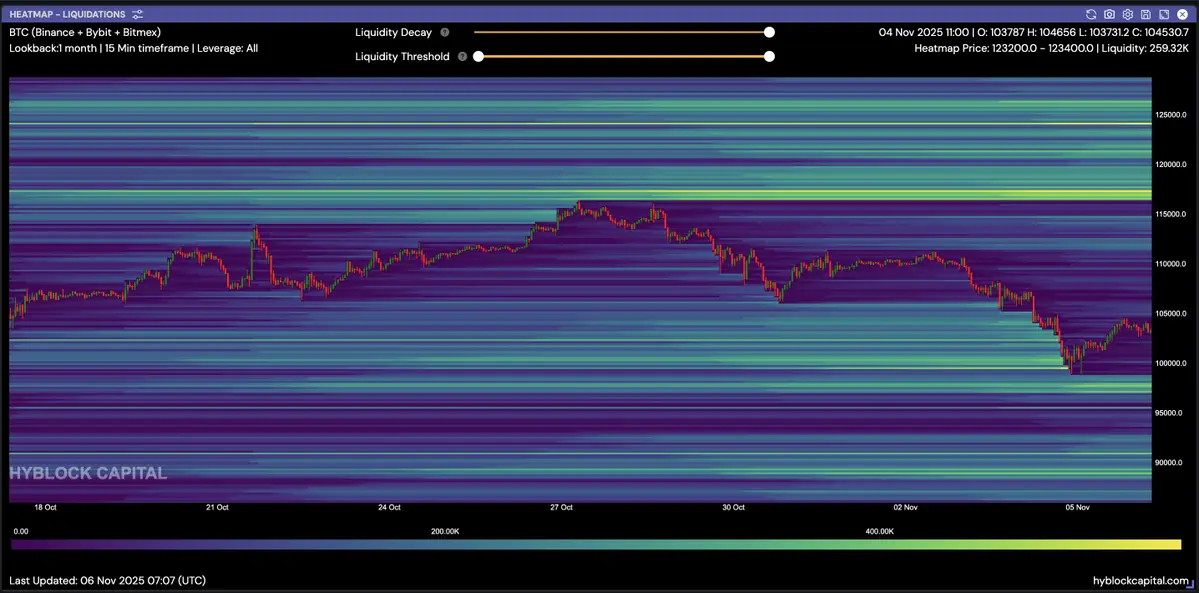Click the Liquidity Decay slider handle

pyautogui.click(x=769, y=32)
